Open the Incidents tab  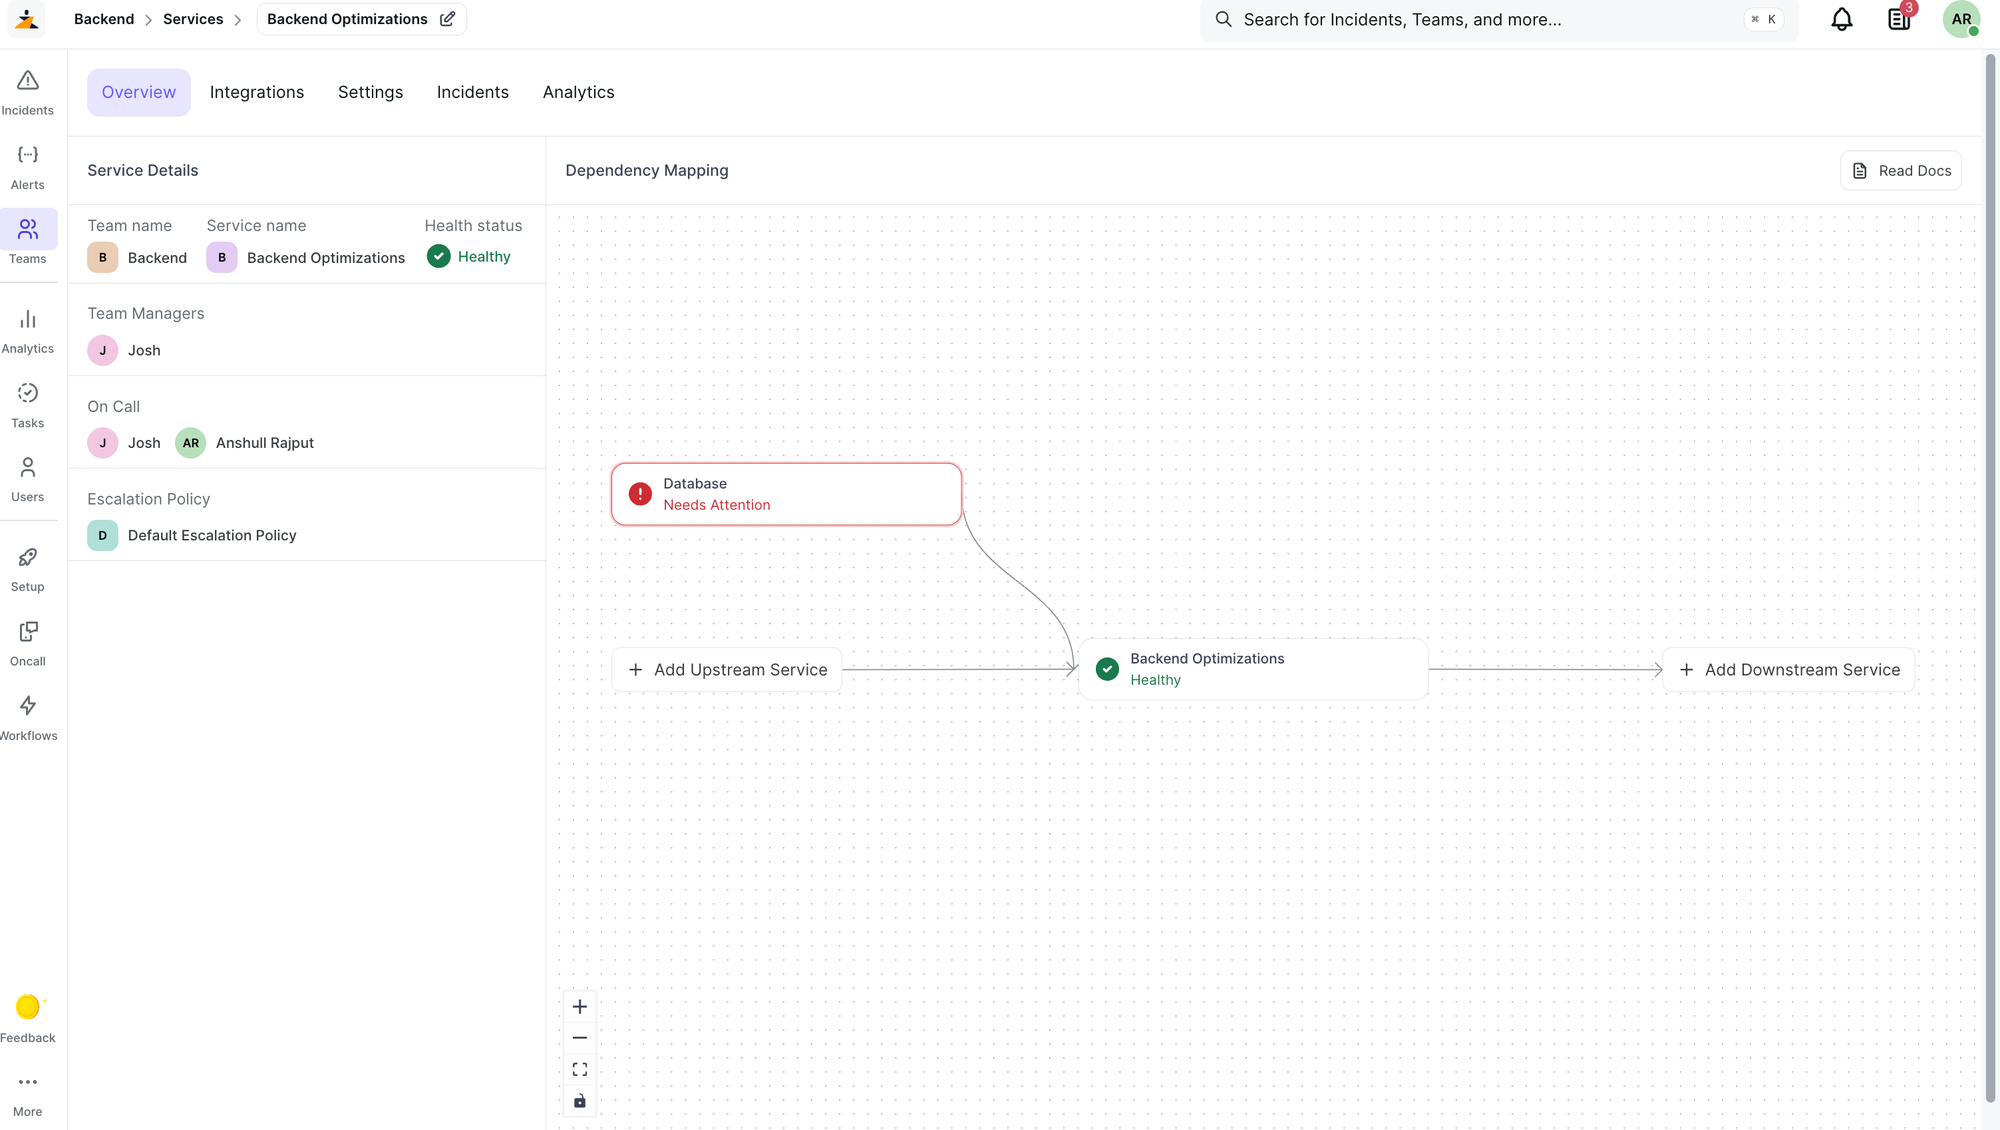point(473,92)
